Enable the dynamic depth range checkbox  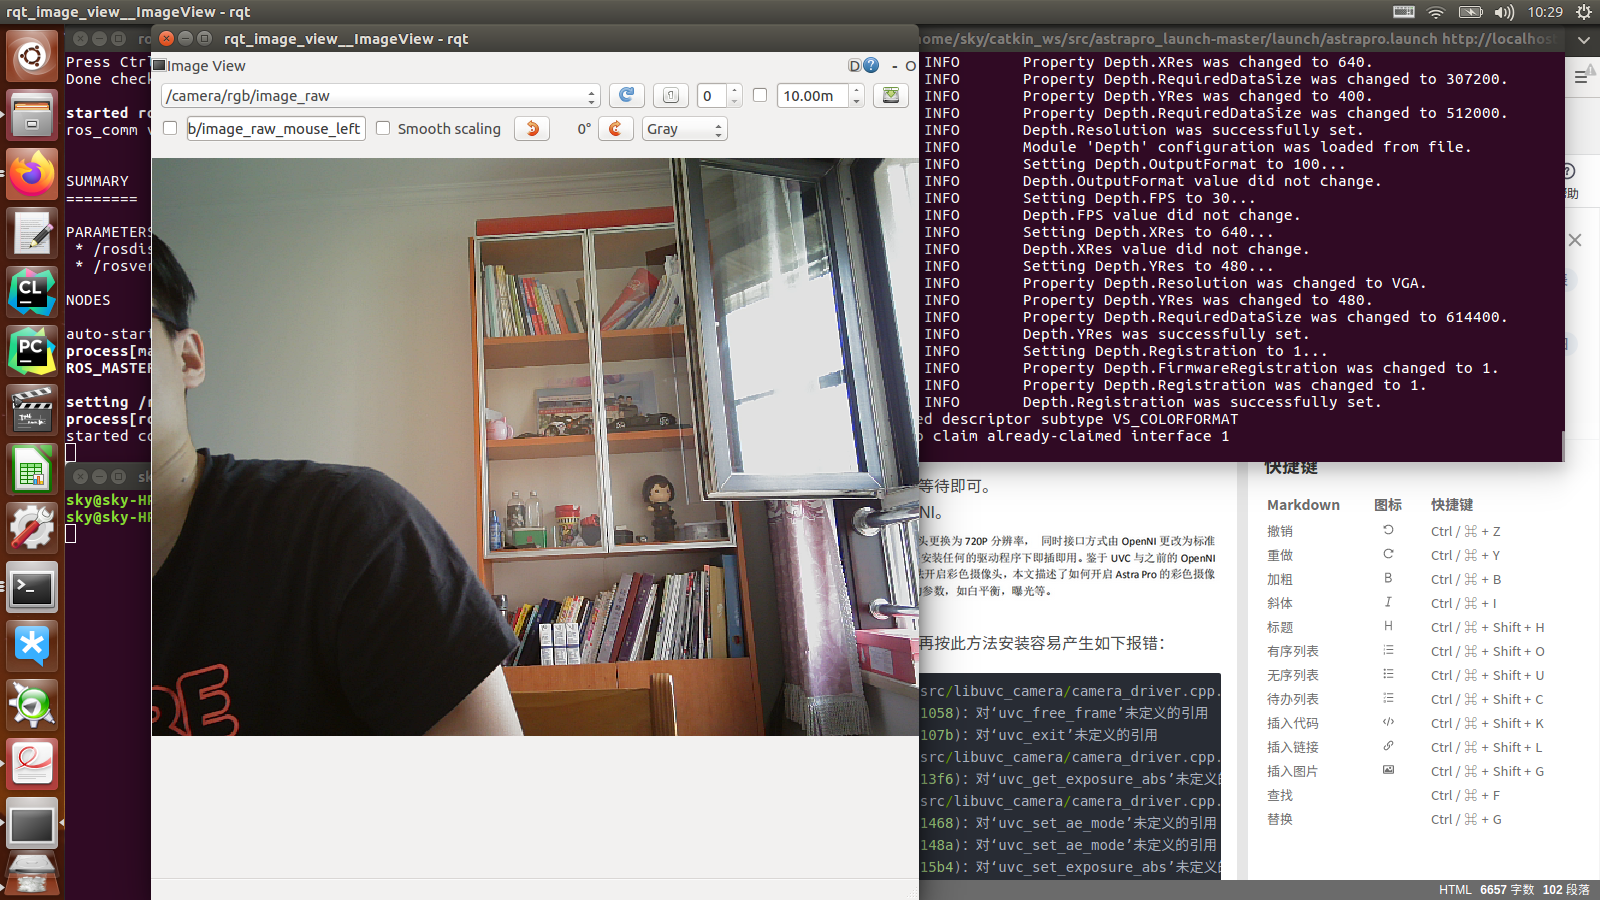(760, 95)
